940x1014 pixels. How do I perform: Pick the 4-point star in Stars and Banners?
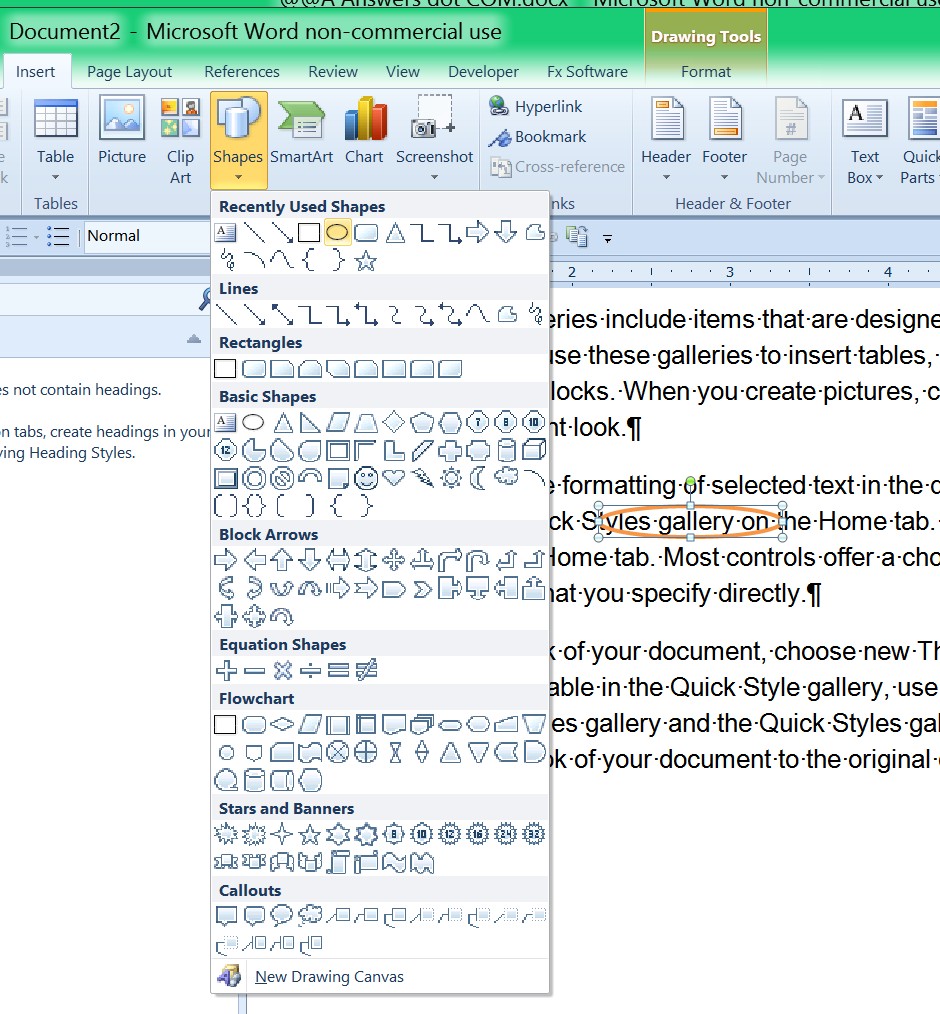tap(282, 834)
